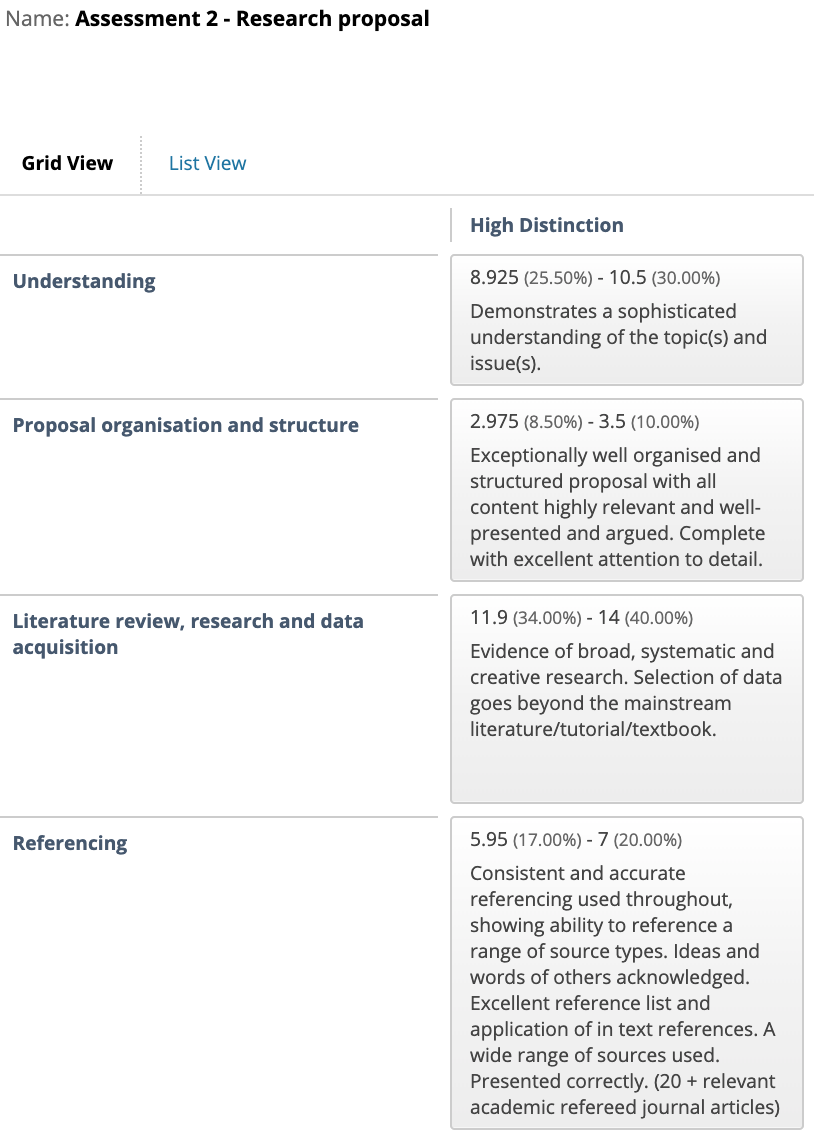
Task: Click the High Distinction column header
Action: (547, 225)
